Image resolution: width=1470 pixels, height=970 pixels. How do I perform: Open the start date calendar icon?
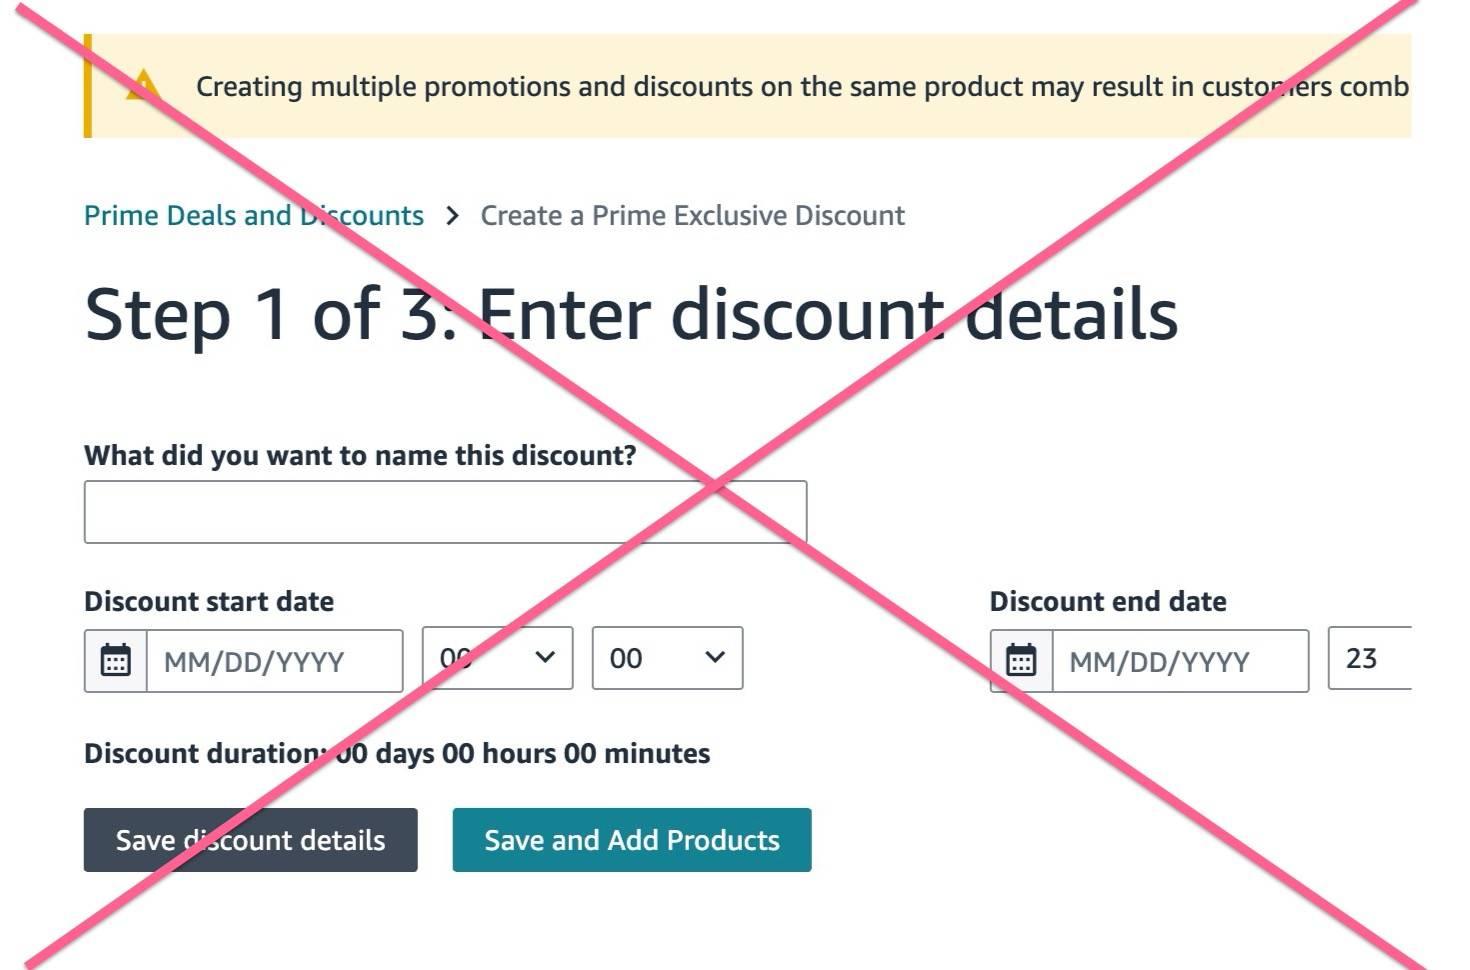116,660
